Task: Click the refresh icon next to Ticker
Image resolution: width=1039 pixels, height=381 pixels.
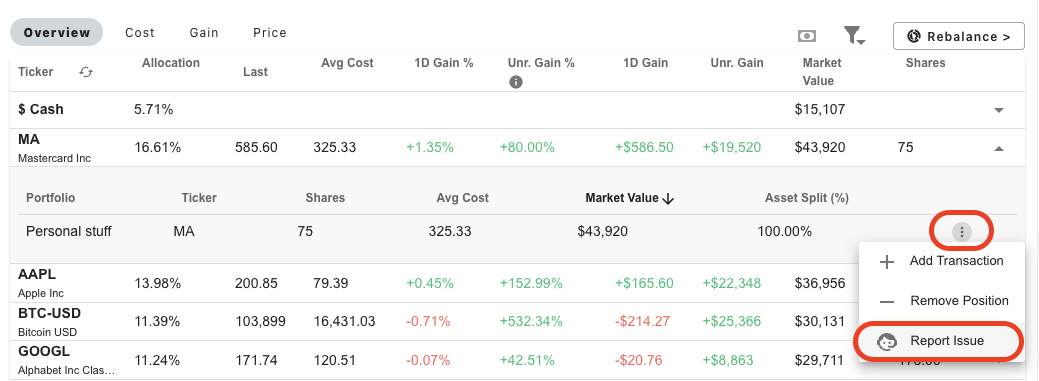Action: [x=85, y=72]
